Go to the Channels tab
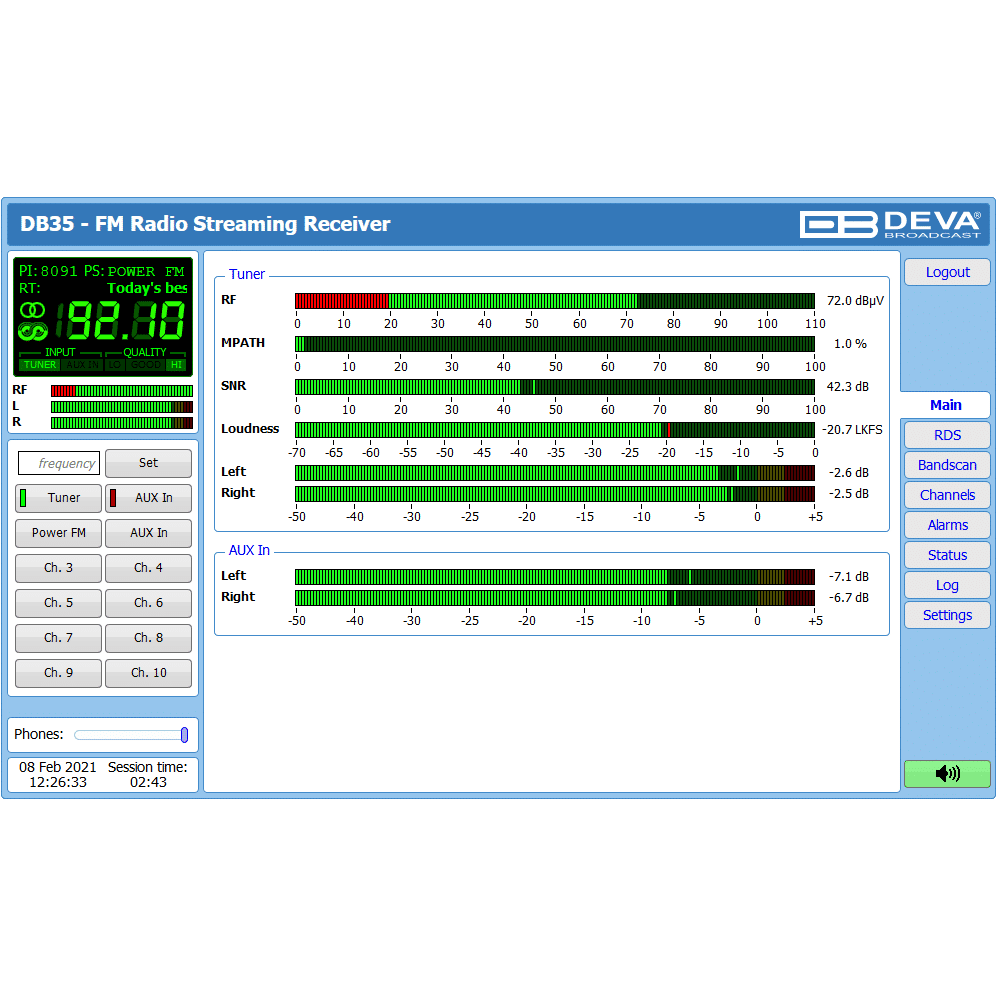The width and height of the screenshot is (997, 997). pos(946,495)
